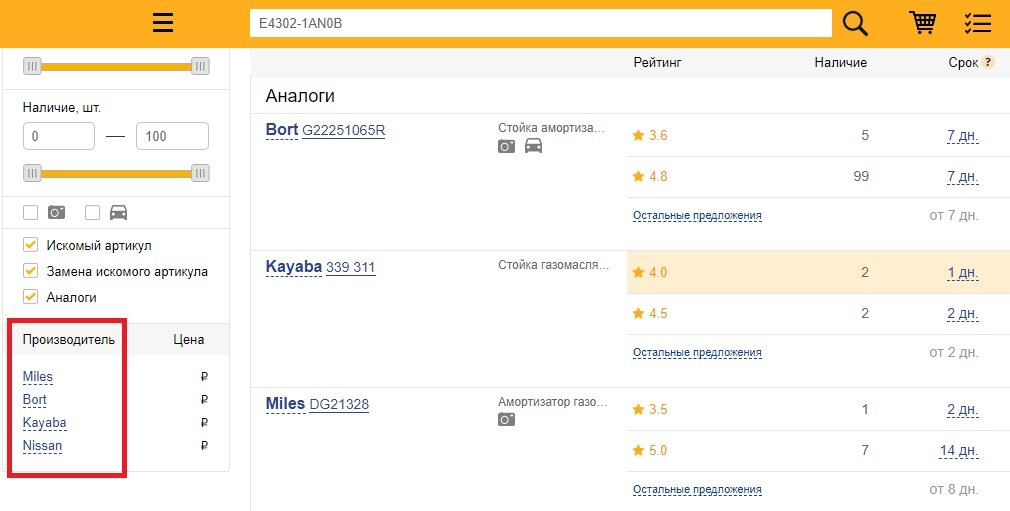
Task: Click the 14 дн. delivery term
Action: pyautogui.click(x=958, y=450)
